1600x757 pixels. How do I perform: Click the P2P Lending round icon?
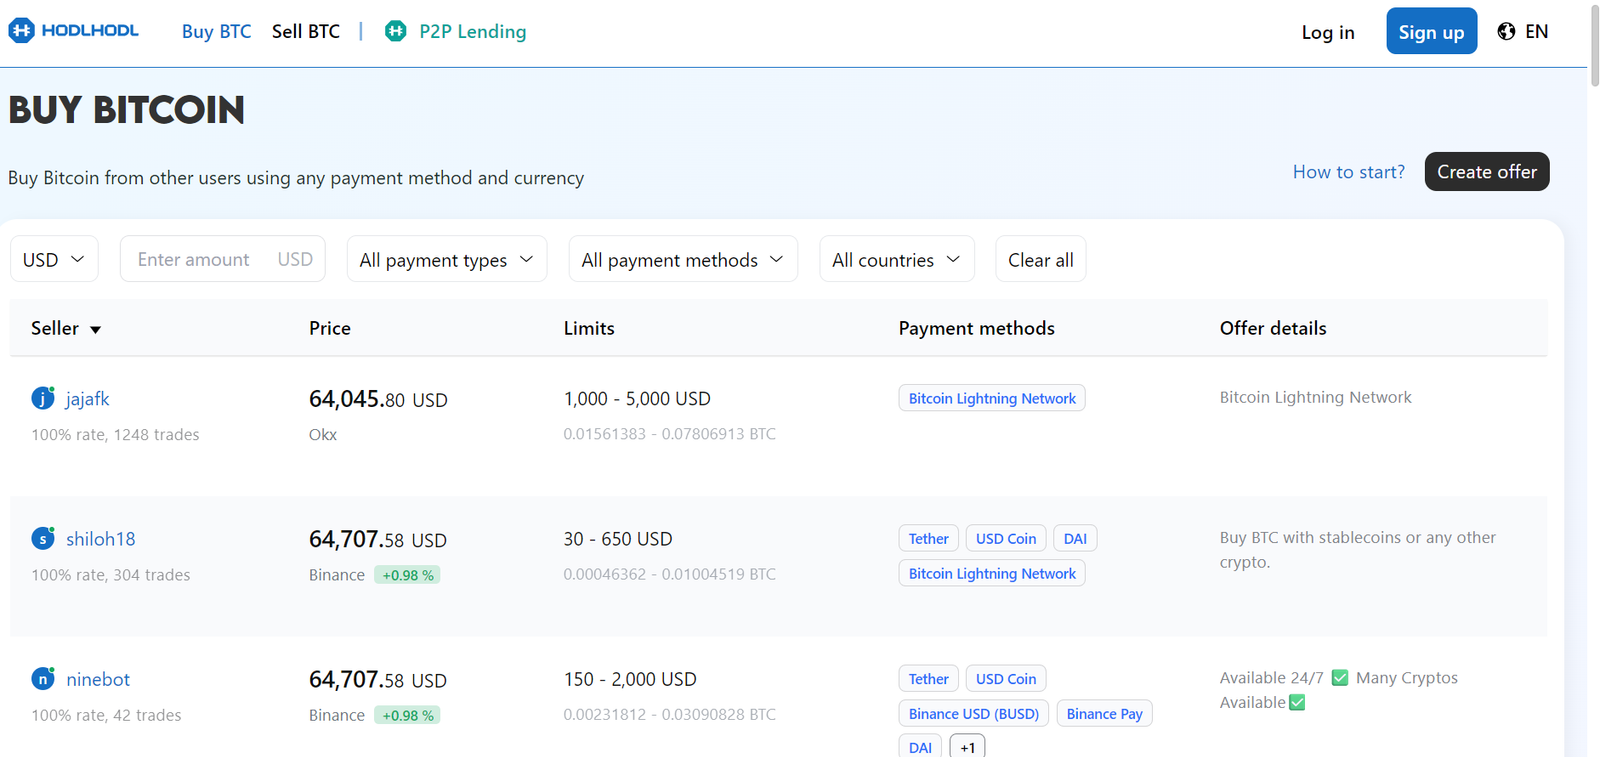pos(396,31)
